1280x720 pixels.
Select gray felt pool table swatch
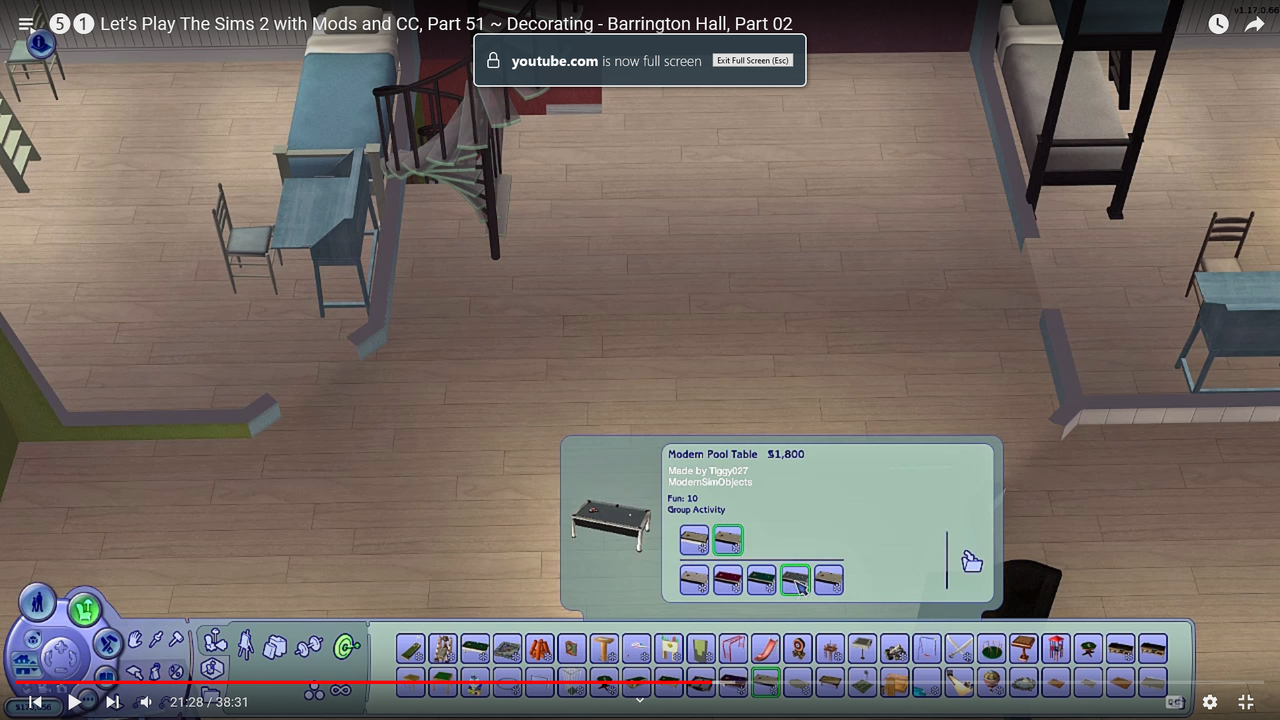(x=795, y=580)
